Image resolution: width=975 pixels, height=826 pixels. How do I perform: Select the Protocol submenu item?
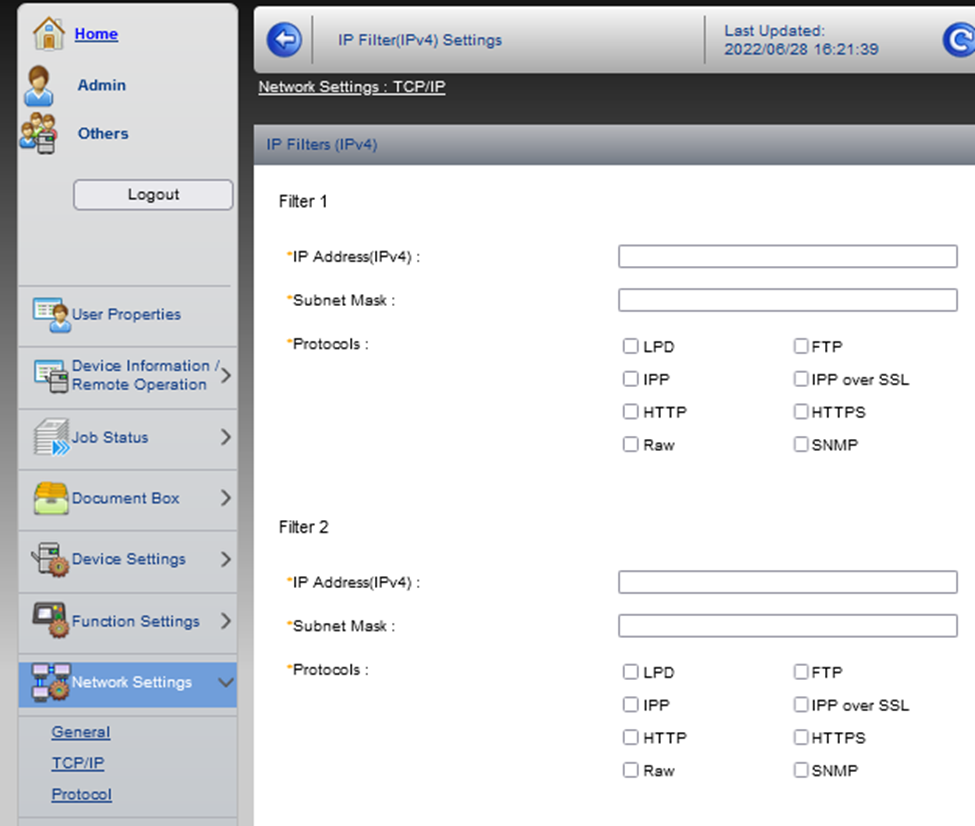tap(81, 794)
